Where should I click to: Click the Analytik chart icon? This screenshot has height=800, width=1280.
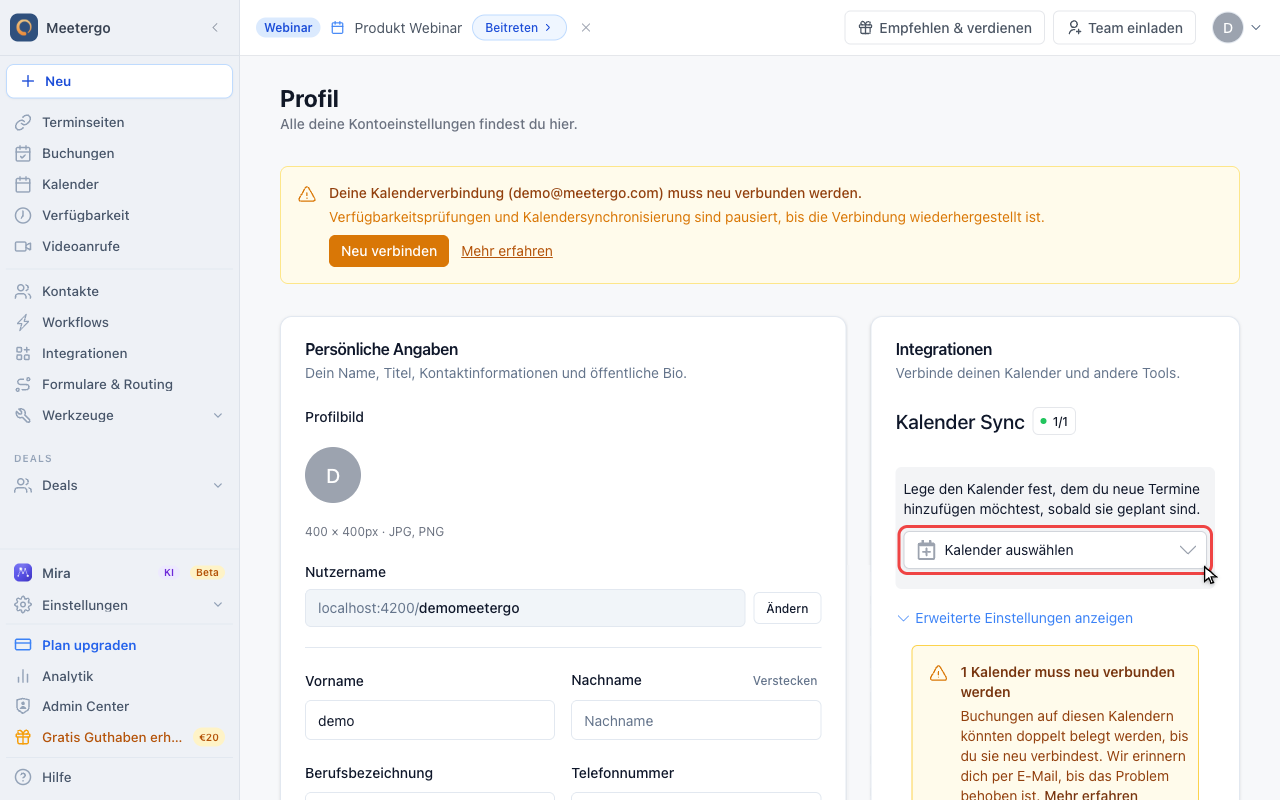point(23,676)
